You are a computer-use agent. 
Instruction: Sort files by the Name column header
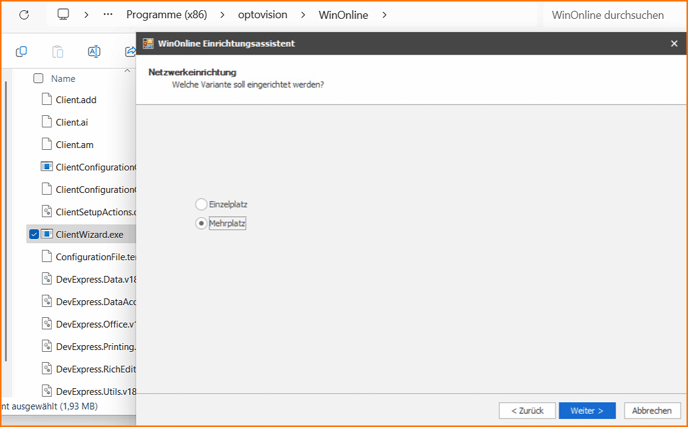click(63, 78)
